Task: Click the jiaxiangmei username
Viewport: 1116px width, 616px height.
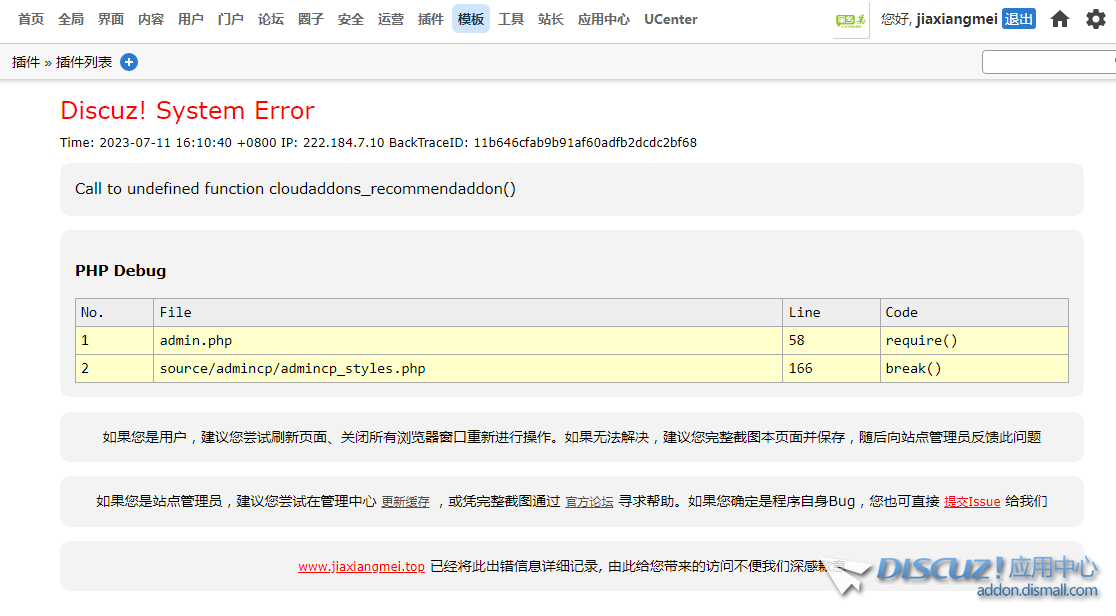Action: pos(957,19)
